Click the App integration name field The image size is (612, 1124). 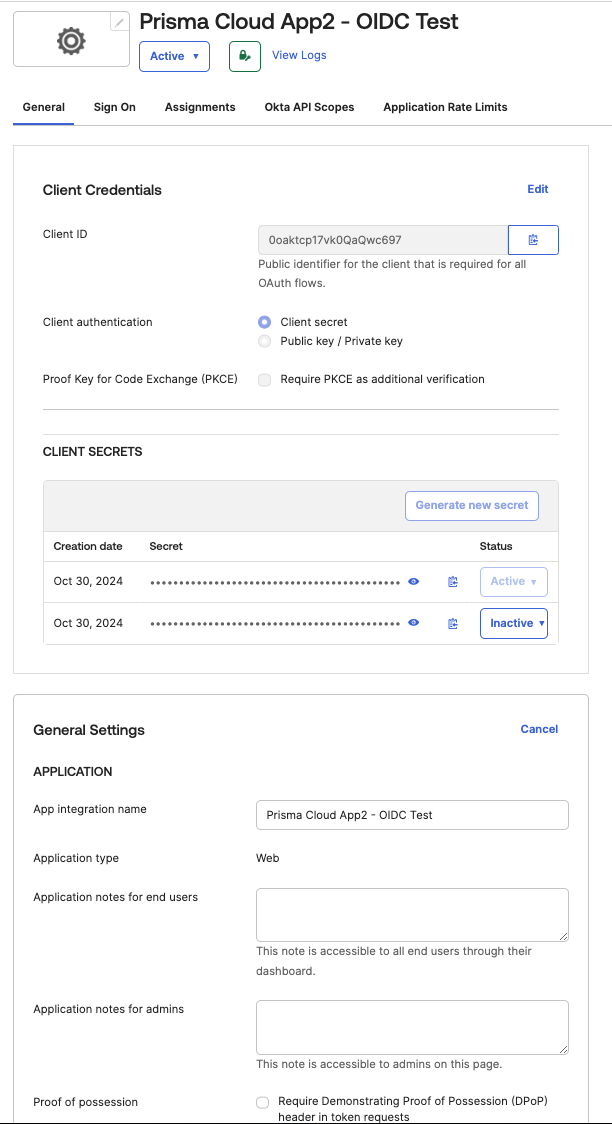[x=412, y=815]
